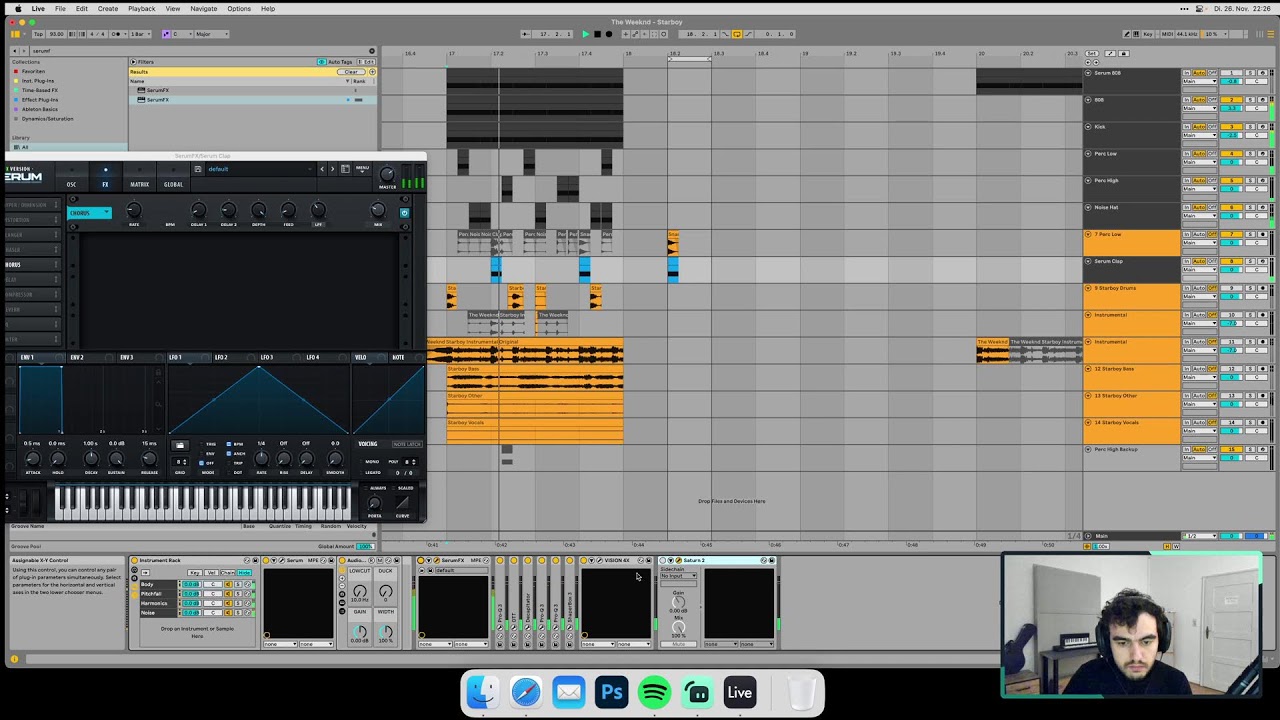The width and height of the screenshot is (1280, 720).
Task: Toggle Instrument Rack device activator
Action: tap(134, 560)
